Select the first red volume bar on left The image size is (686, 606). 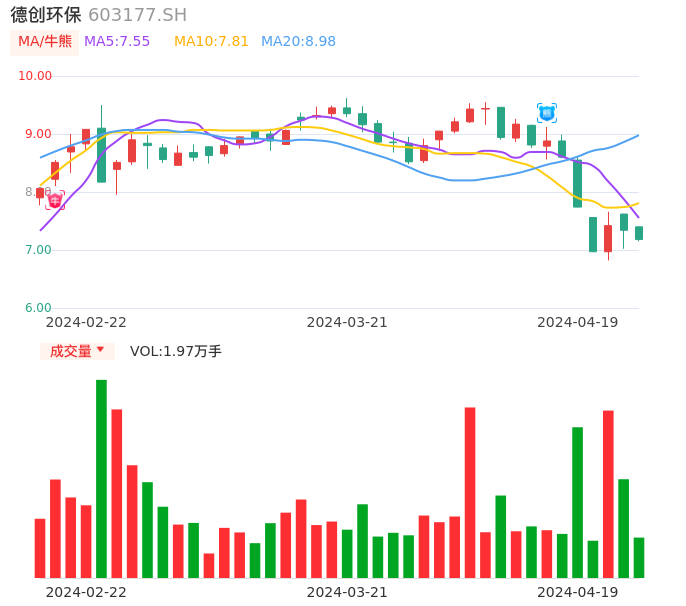click(x=40, y=547)
